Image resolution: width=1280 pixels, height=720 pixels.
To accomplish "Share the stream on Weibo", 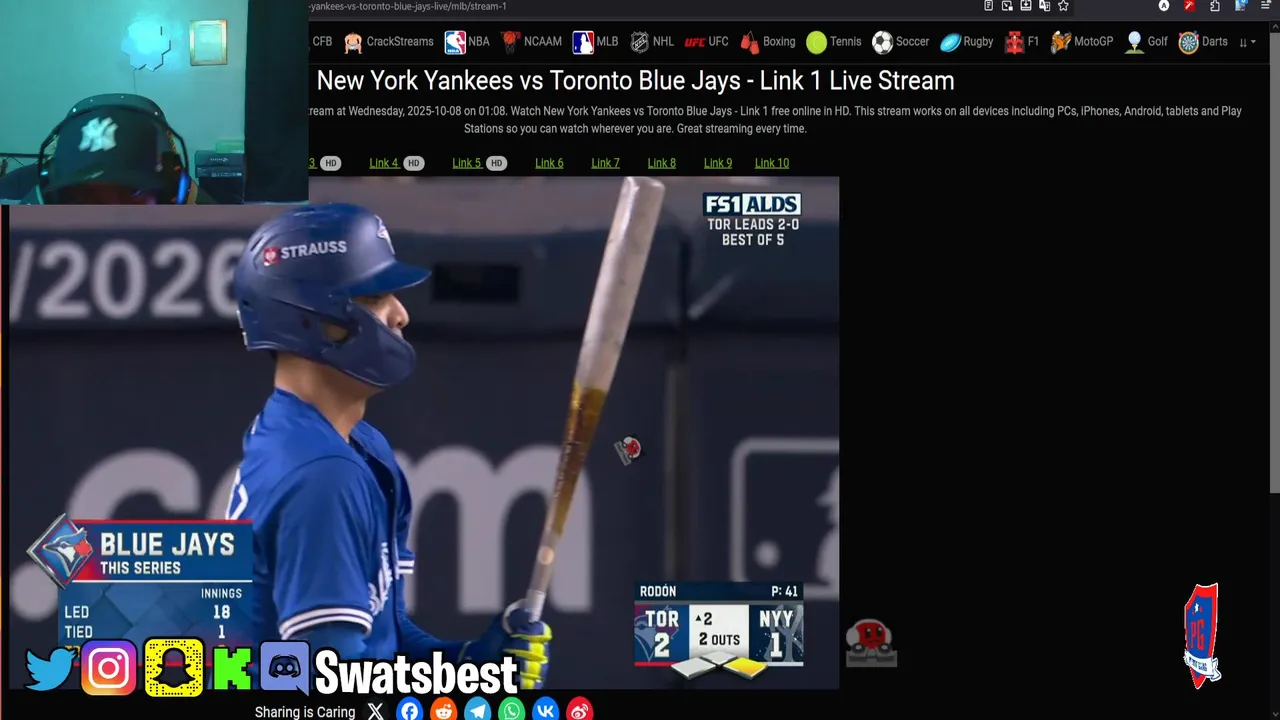I will 579,711.
